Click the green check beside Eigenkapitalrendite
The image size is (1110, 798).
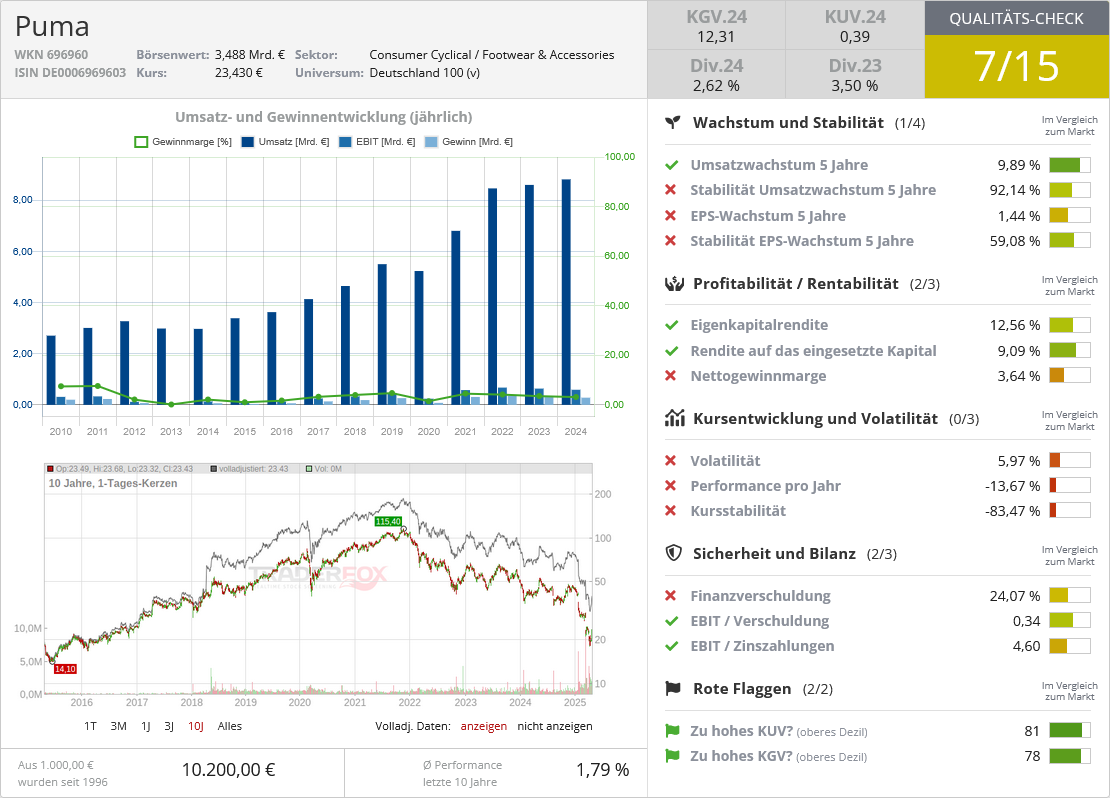(671, 325)
